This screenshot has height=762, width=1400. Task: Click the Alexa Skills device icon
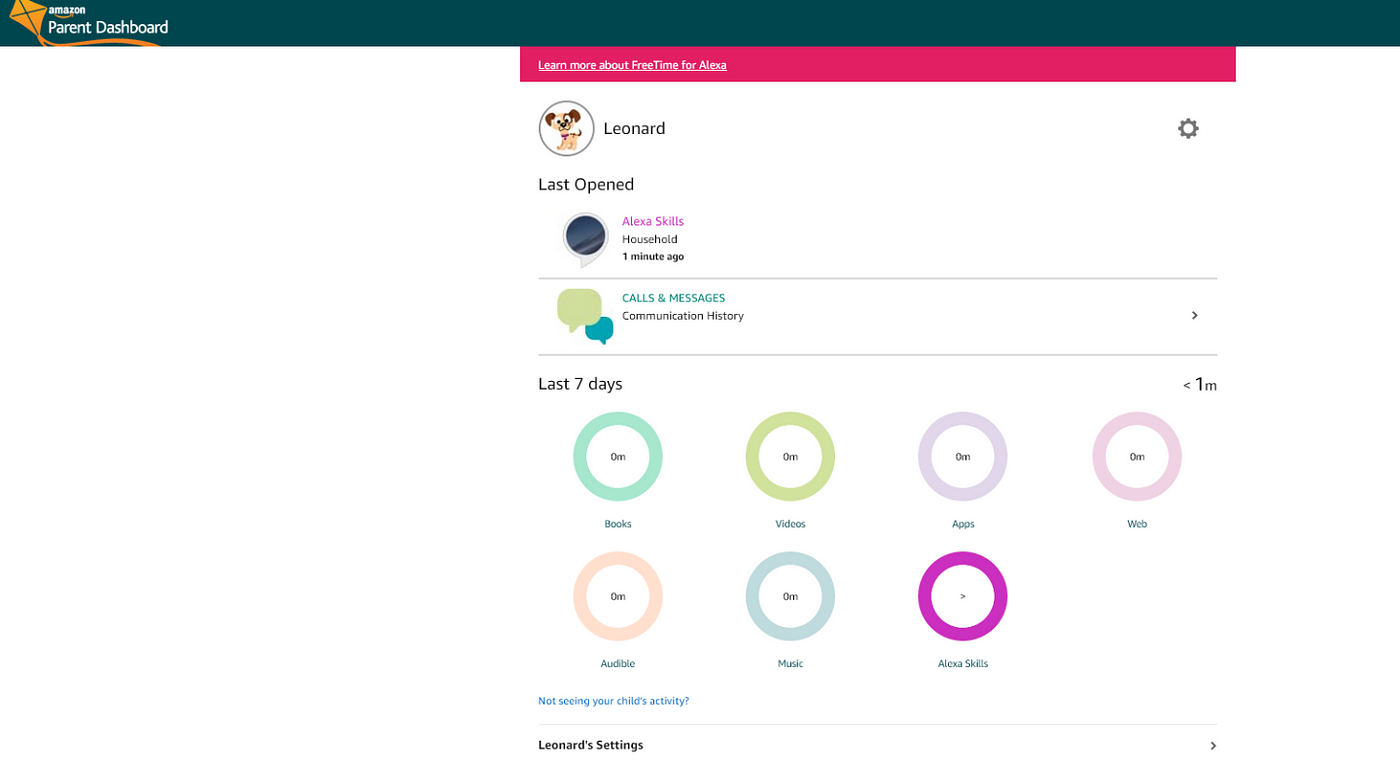(585, 239)
